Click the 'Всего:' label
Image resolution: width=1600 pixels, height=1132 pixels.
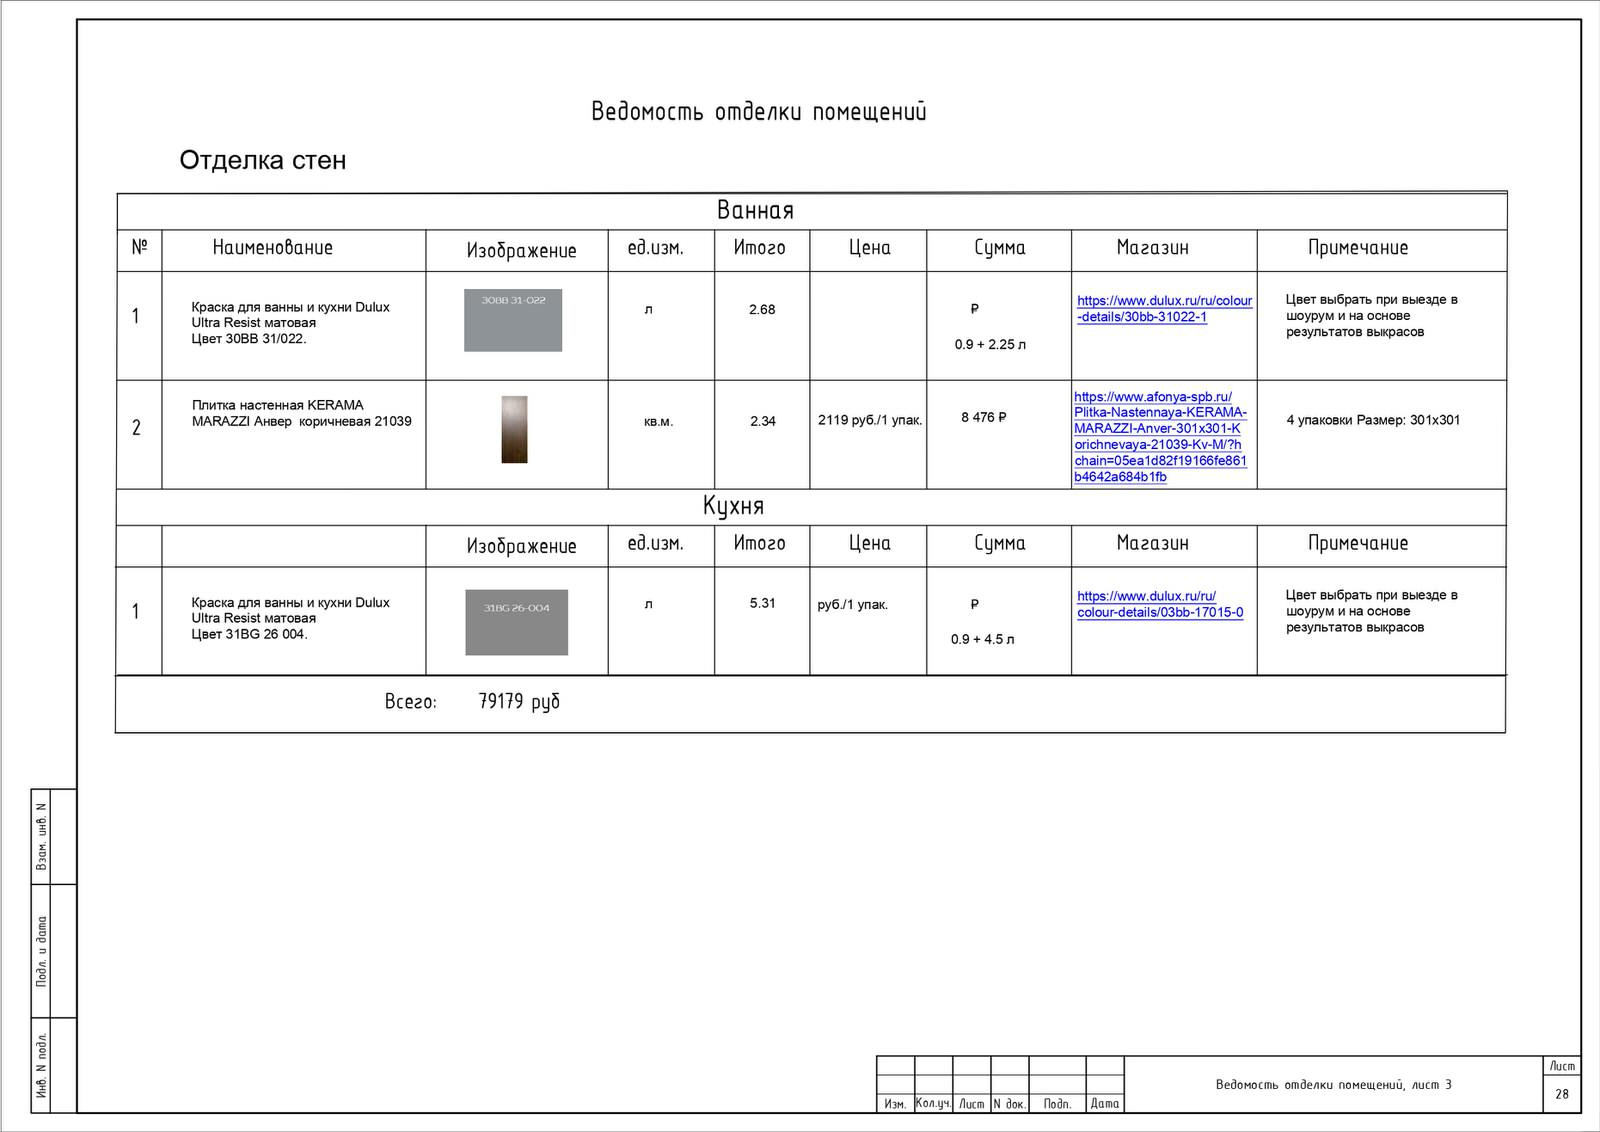tap(411, 702)
